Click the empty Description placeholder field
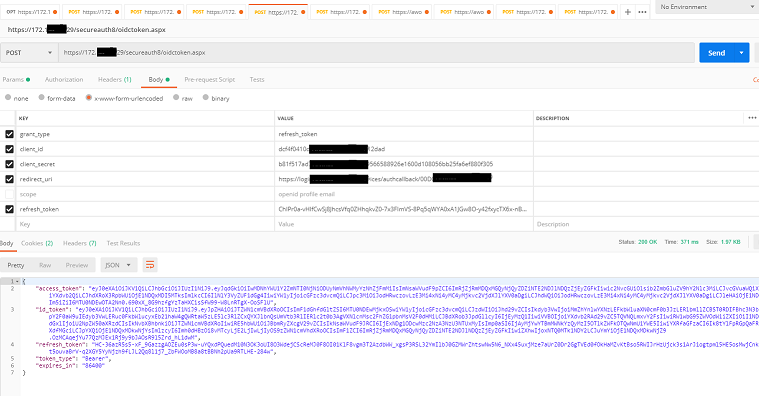The width and height of the screenshot is (759, 396). coord(646,224)
